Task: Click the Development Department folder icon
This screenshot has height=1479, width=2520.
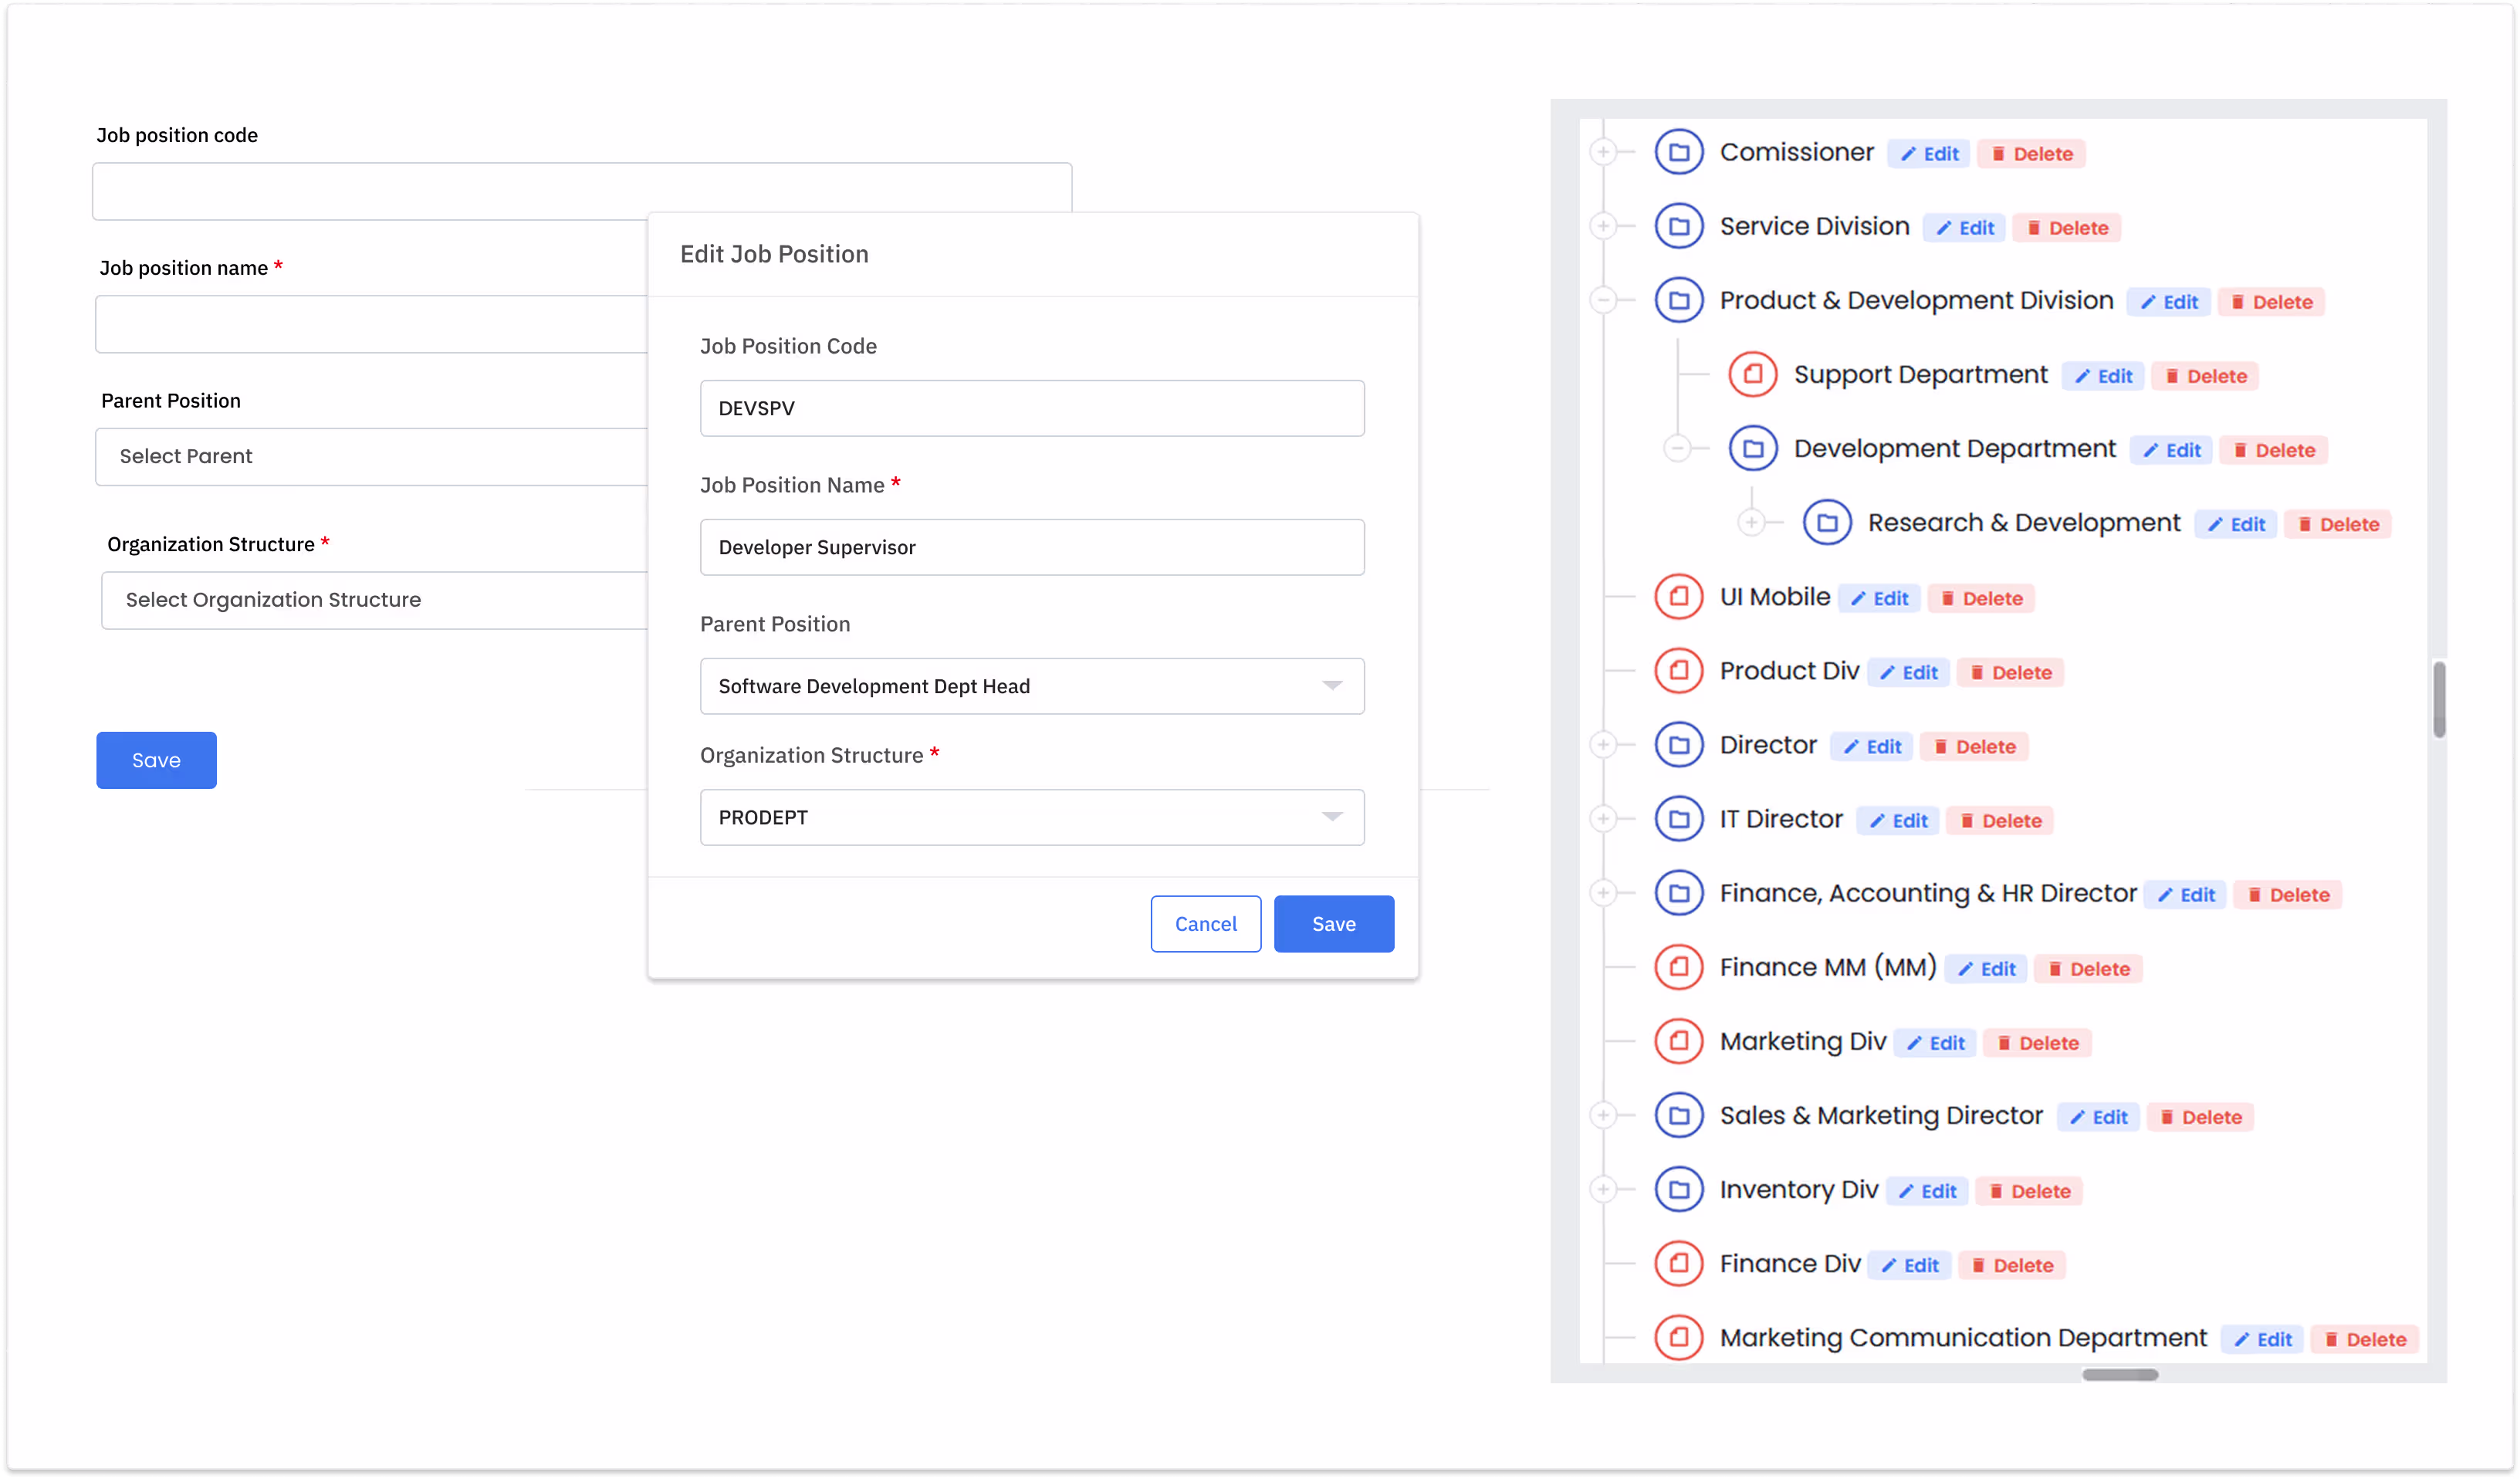Action: [x=1753, y=448]
